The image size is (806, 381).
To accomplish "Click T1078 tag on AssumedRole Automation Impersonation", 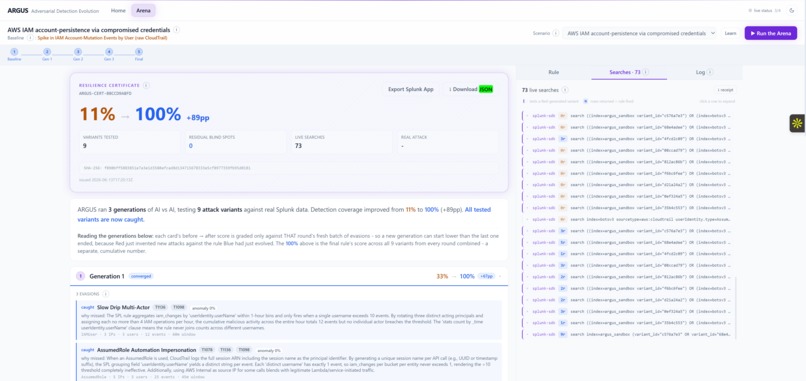I will tap(207, 350).
